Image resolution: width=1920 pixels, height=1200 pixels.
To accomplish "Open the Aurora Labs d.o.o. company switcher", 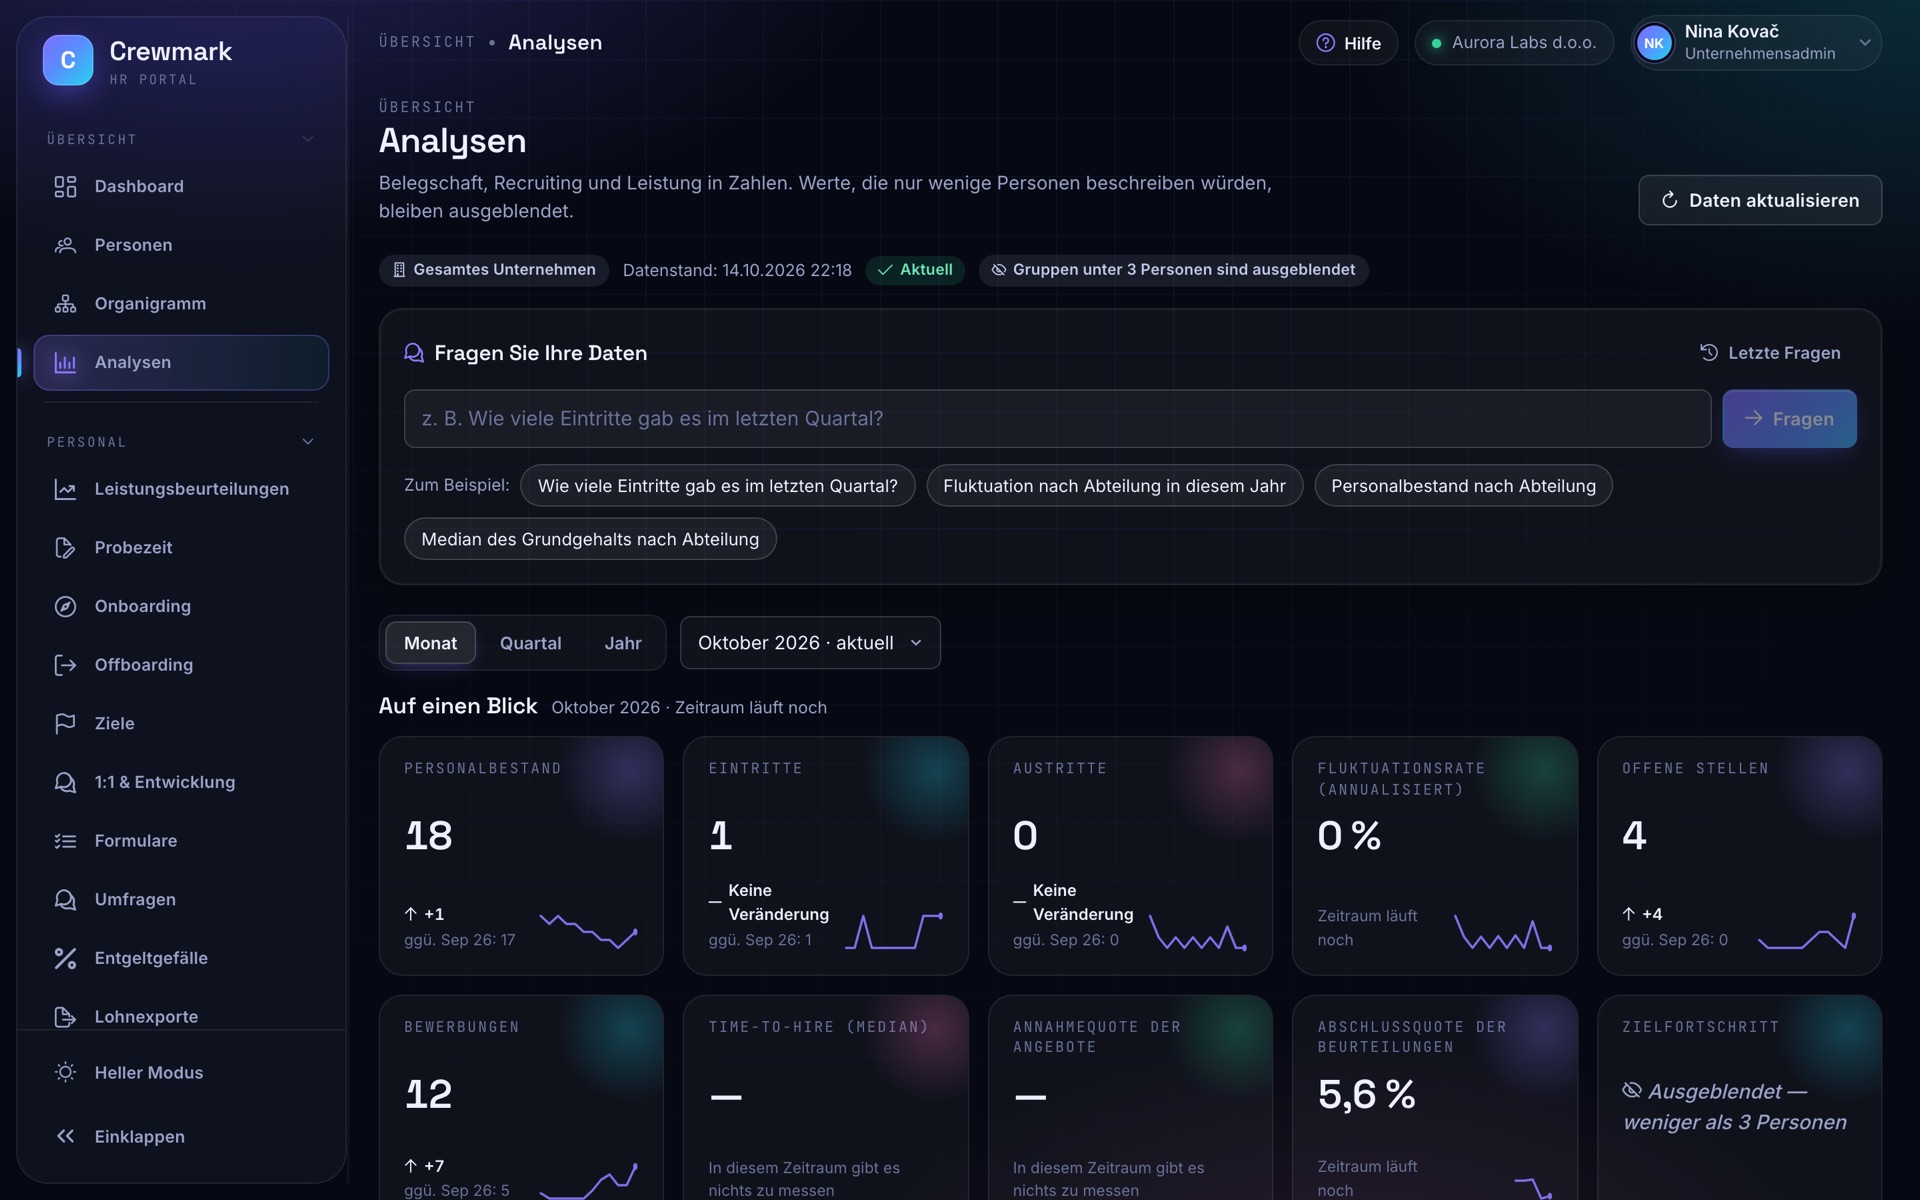I will coord(1513,43).
